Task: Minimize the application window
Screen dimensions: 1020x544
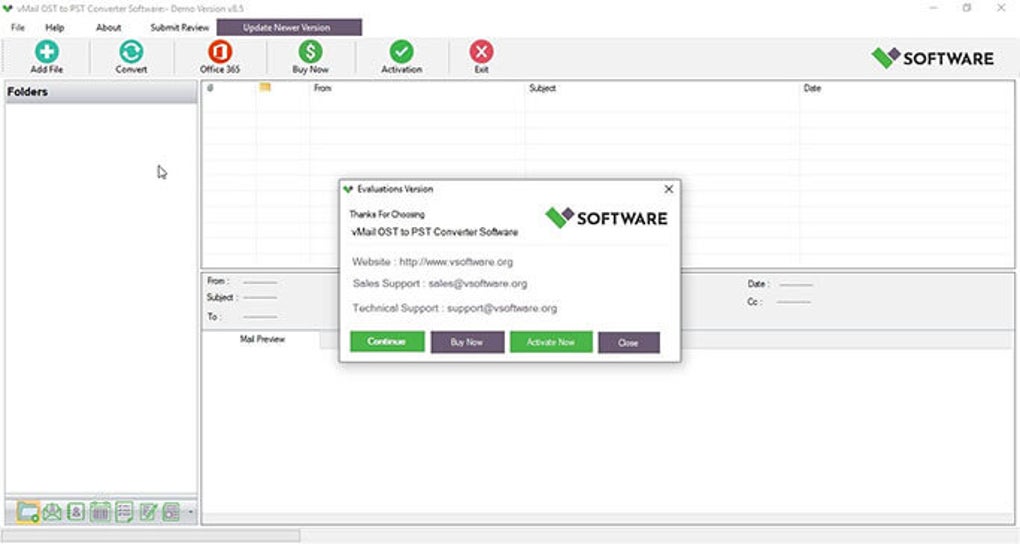Action: tap(933, 8)
